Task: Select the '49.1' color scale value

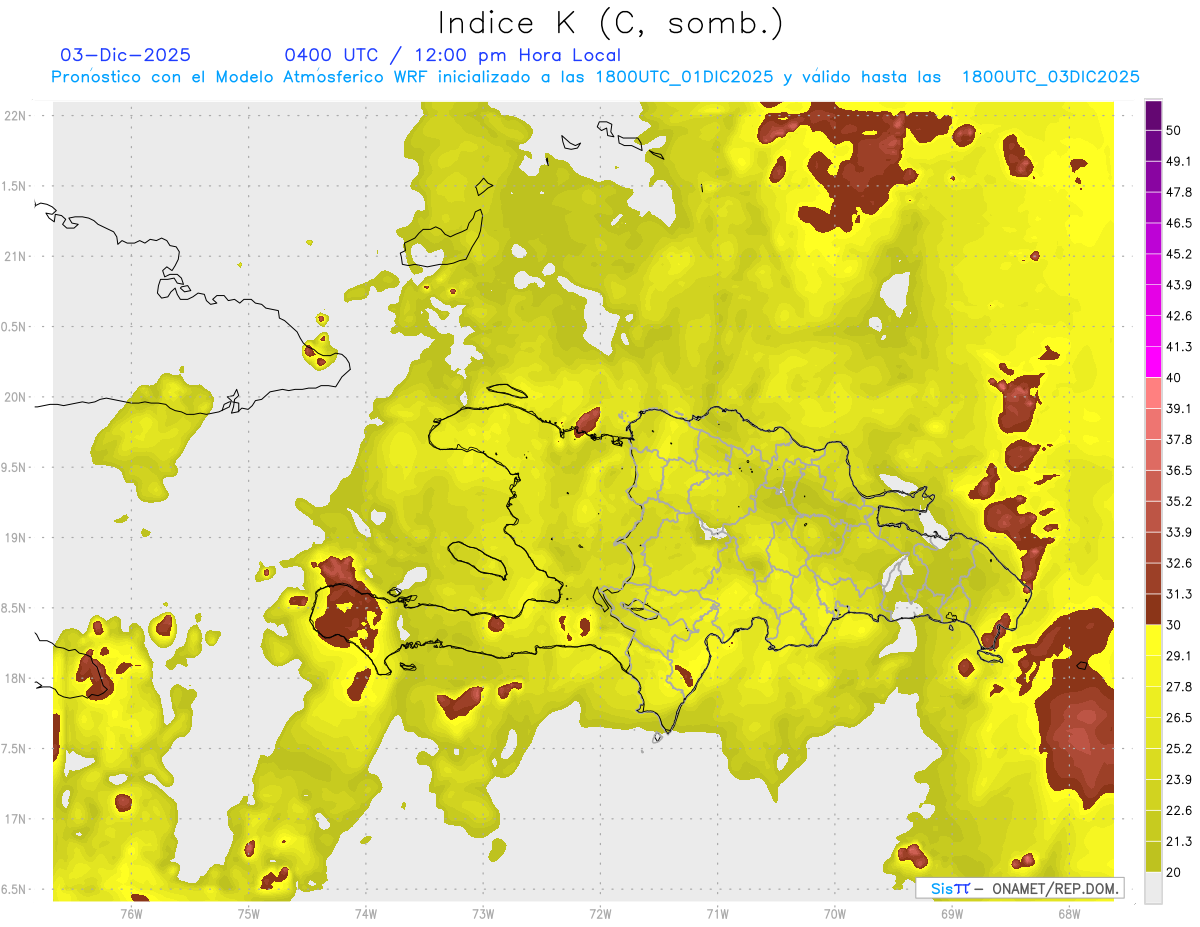Action: (x=1179, y=161)
